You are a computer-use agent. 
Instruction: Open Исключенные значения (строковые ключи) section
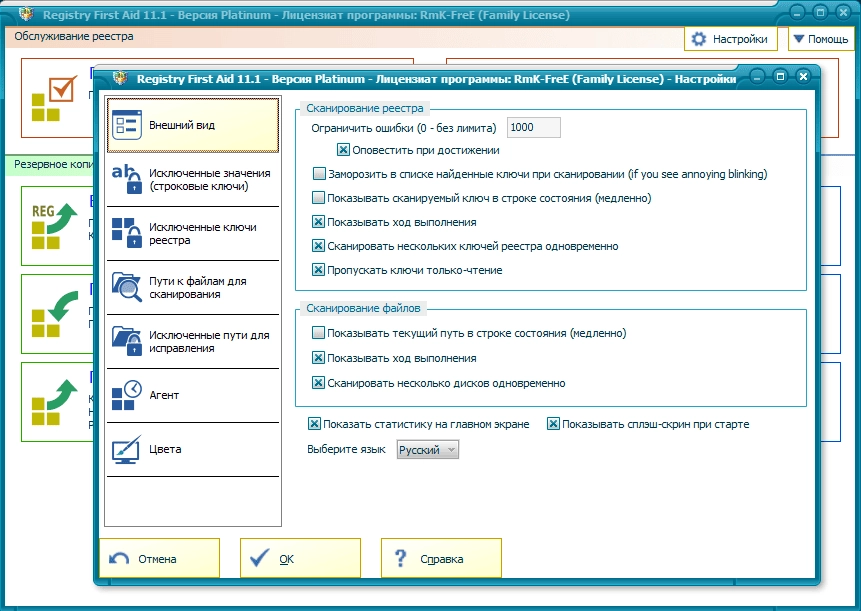pos(193,180)
